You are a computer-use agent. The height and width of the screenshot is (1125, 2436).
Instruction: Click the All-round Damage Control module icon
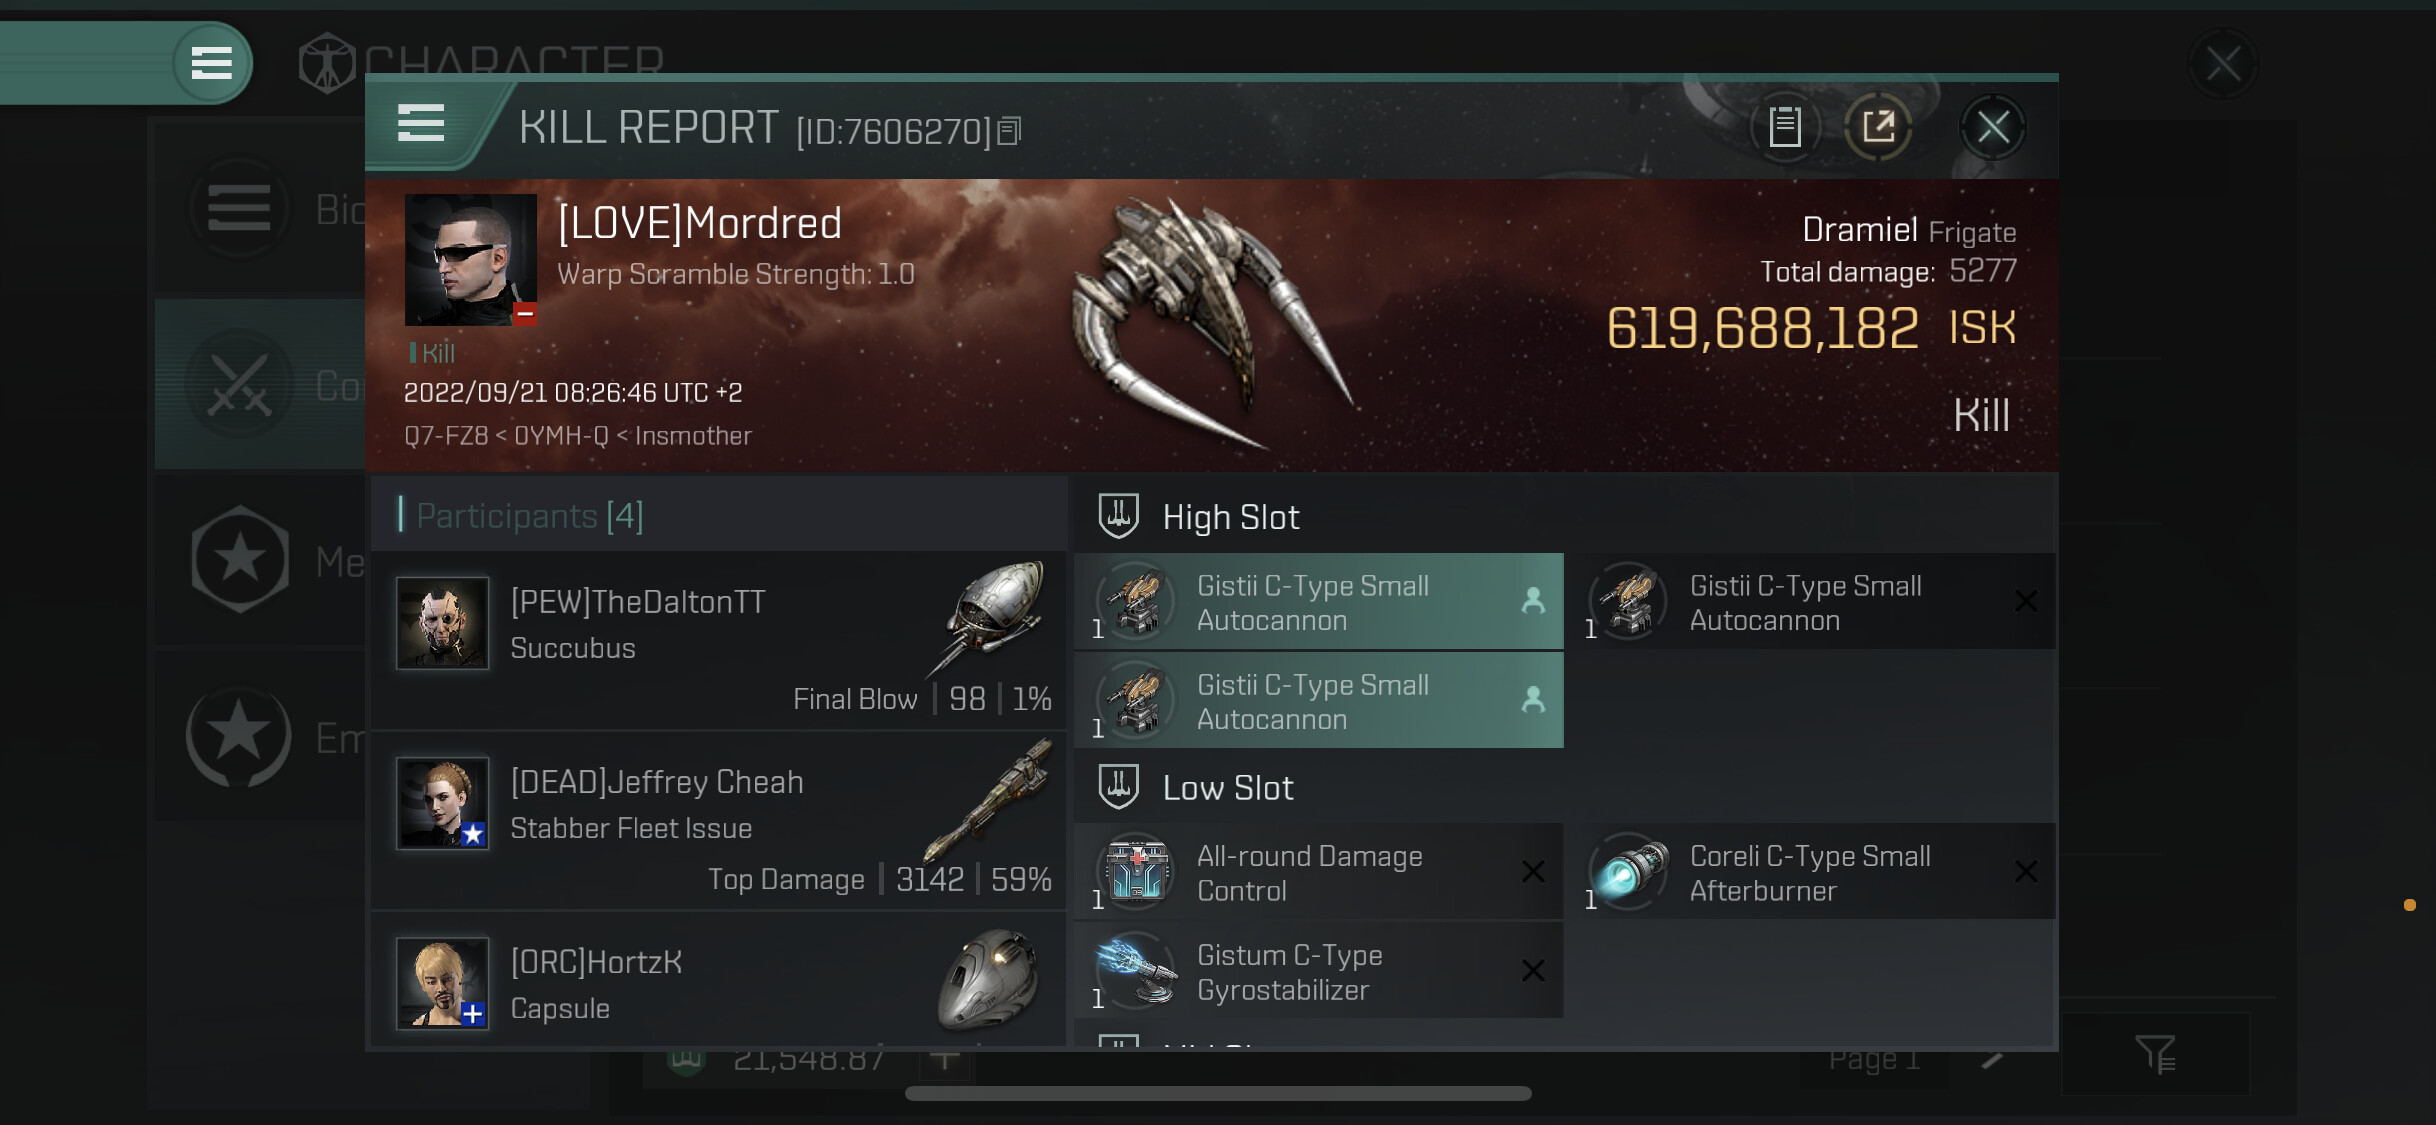[x=1135, y=872]
